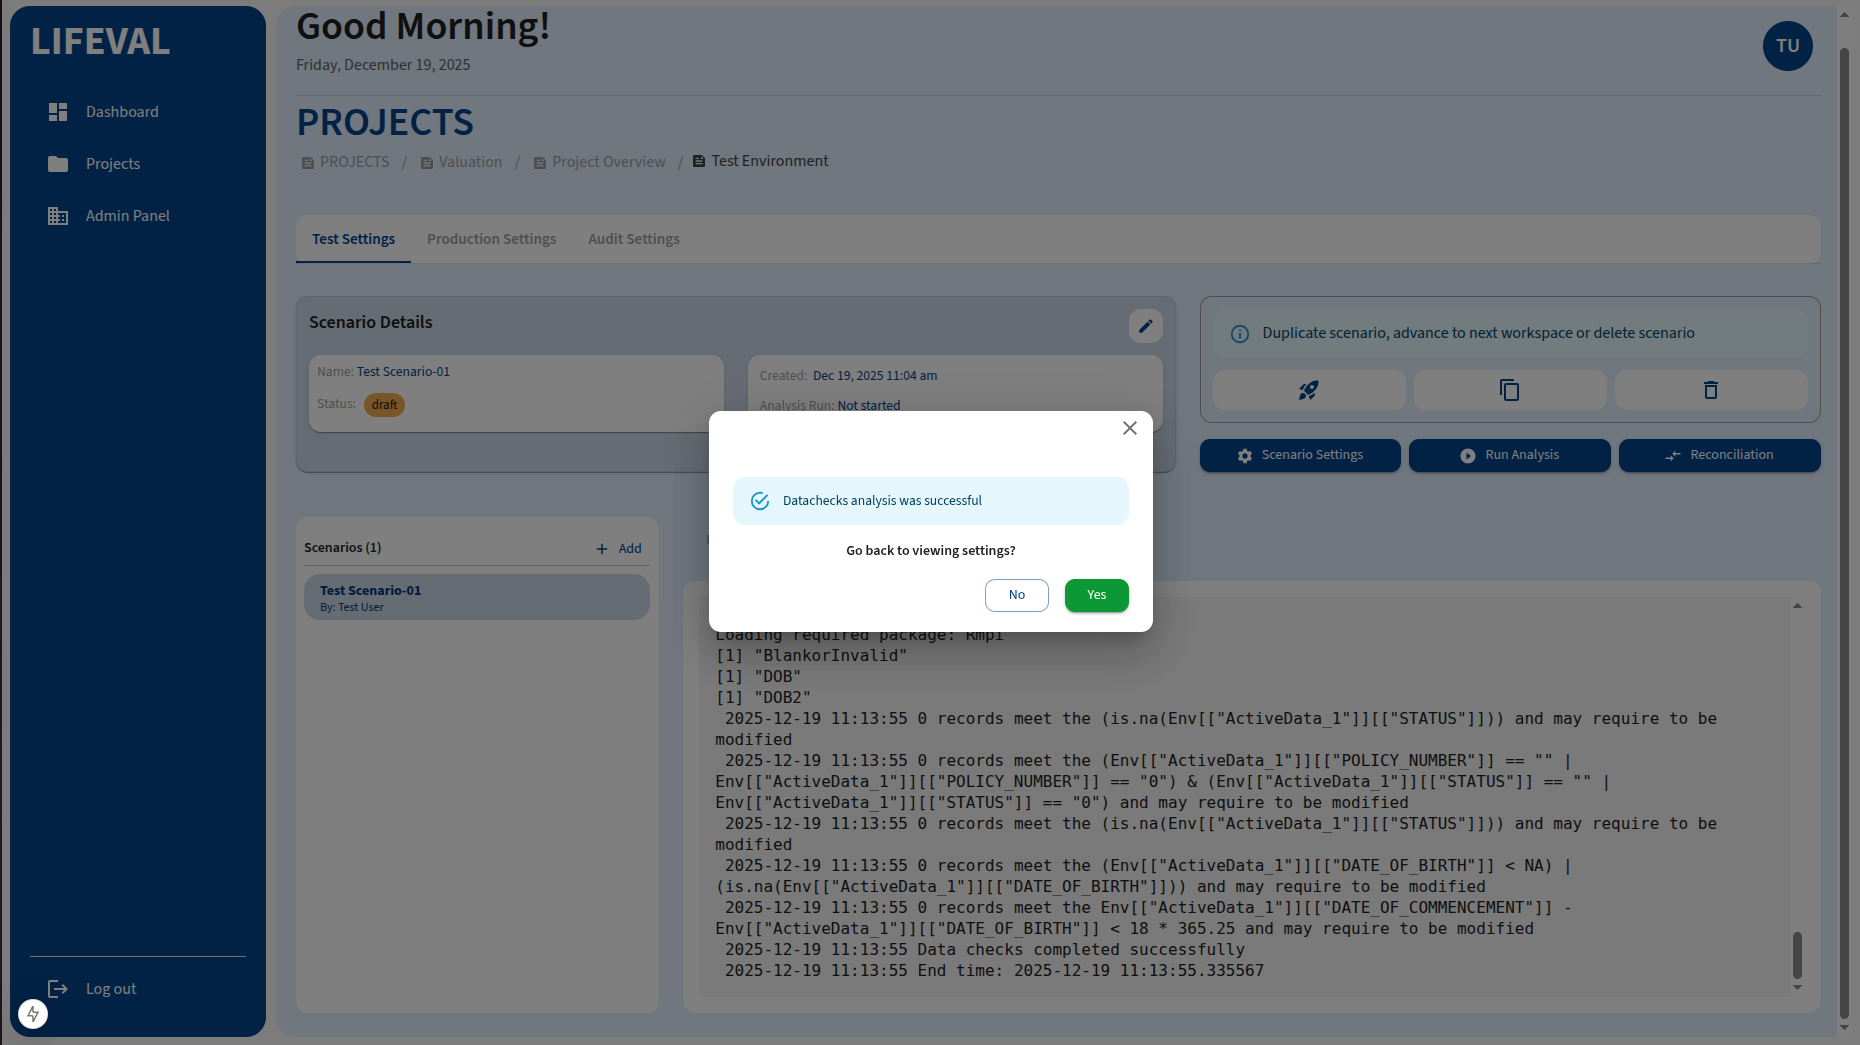
Task: Close the Datachecks success dialog
Action: pyautogui.click(x=1129, y=428)
